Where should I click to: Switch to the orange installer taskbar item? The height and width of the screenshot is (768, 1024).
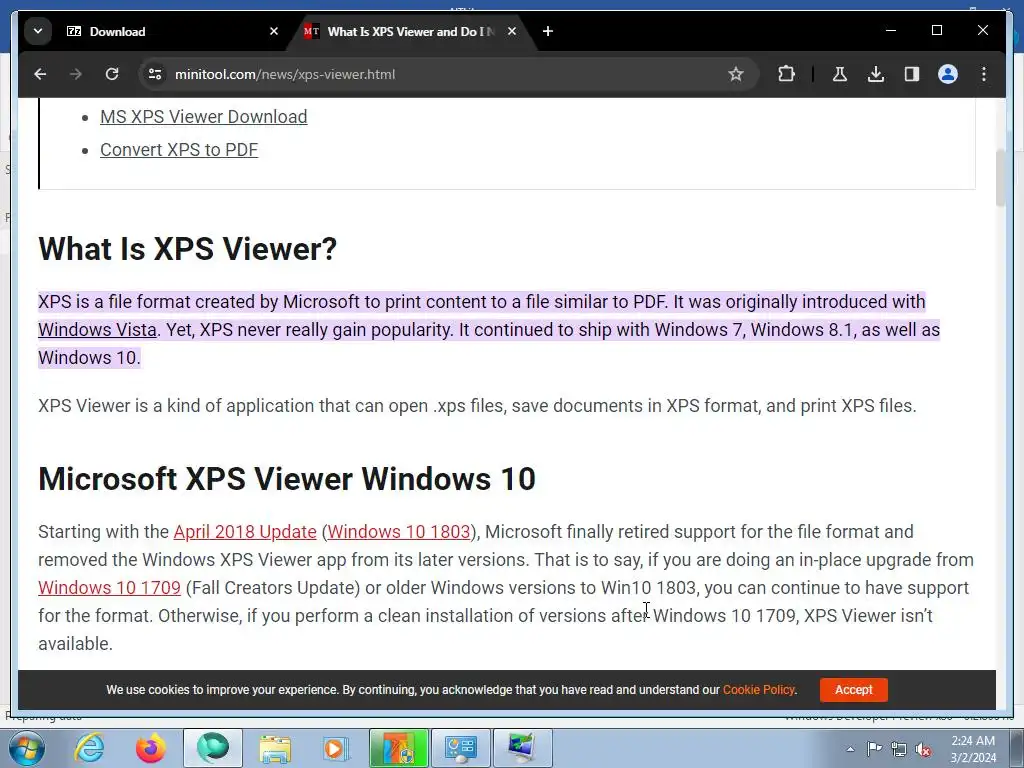pyautogui.click(x=399, y=748)
